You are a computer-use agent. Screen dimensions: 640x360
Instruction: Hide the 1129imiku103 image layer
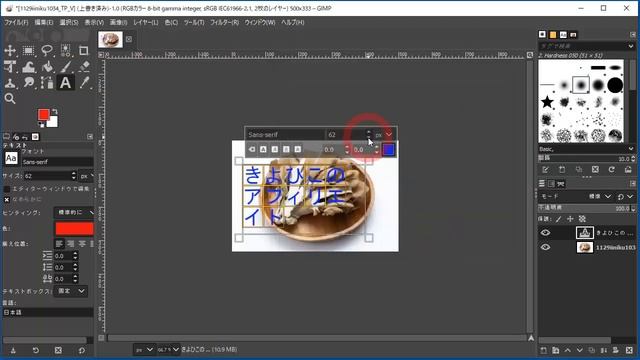point(545,247)
